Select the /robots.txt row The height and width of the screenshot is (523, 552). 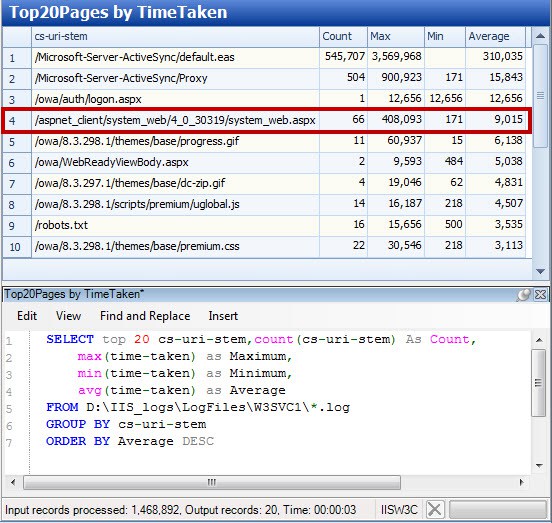[x=264, y=226]
